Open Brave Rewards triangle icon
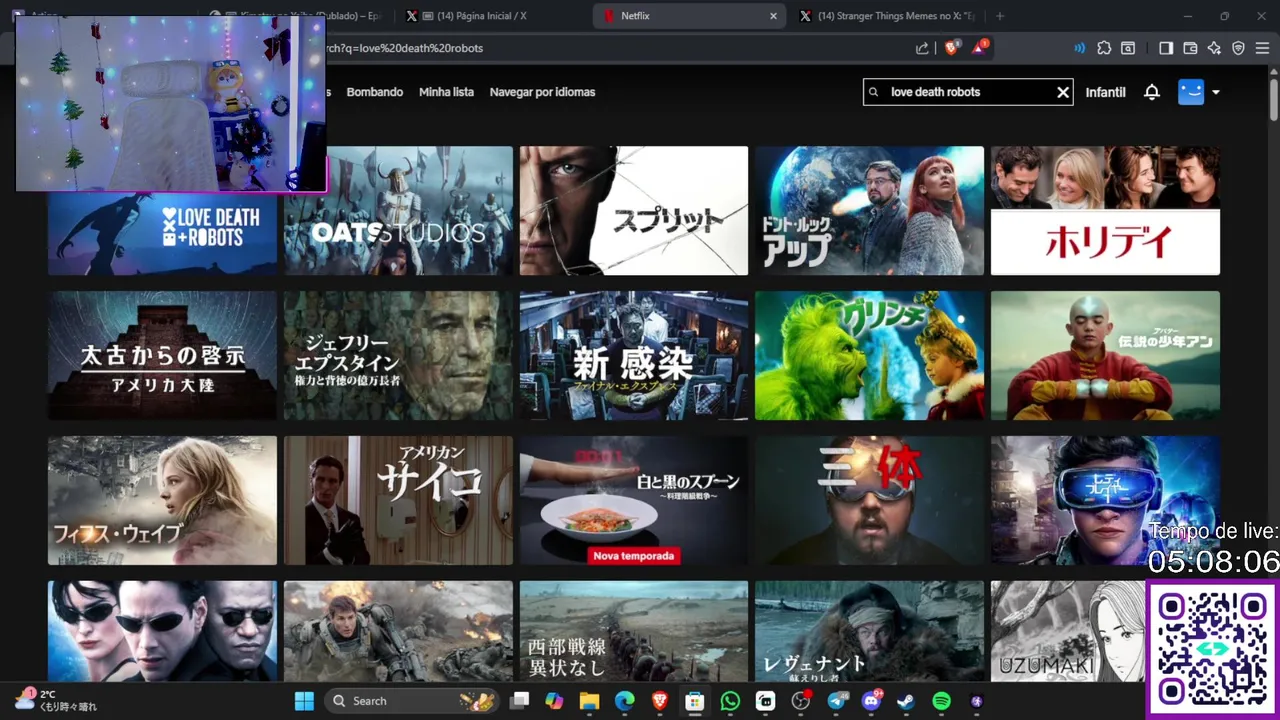This screenshot has width=1280, height=720. (979, 47)
